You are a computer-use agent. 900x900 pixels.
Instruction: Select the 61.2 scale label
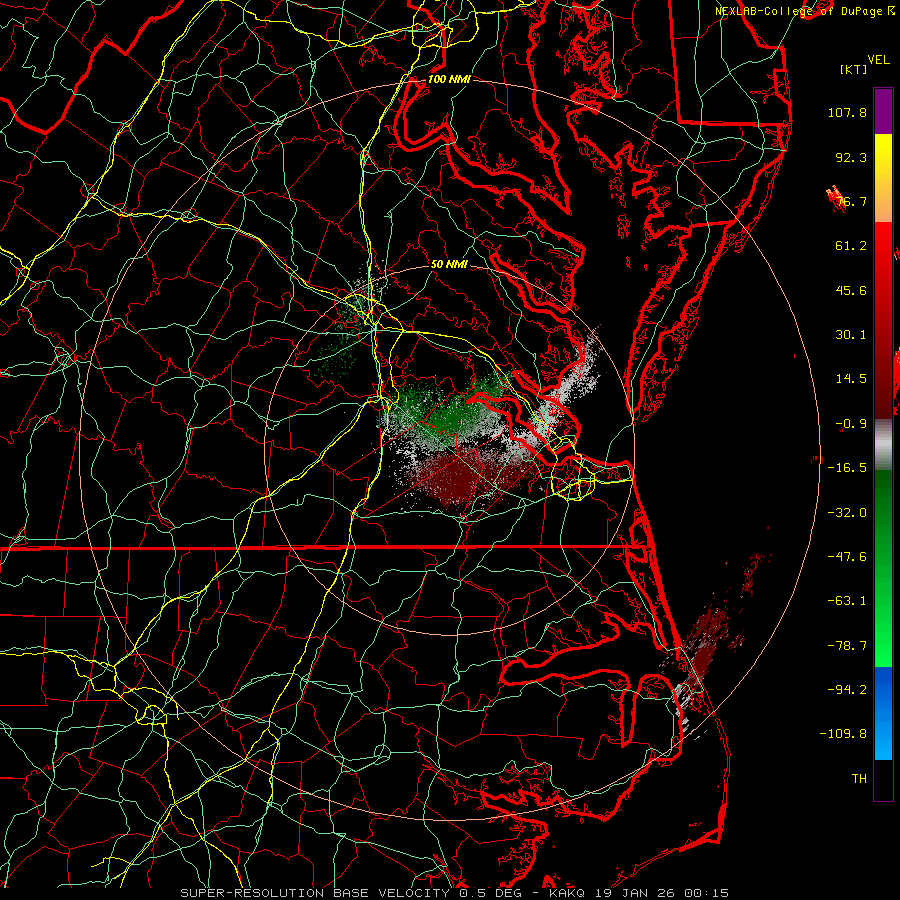[851, 246]
